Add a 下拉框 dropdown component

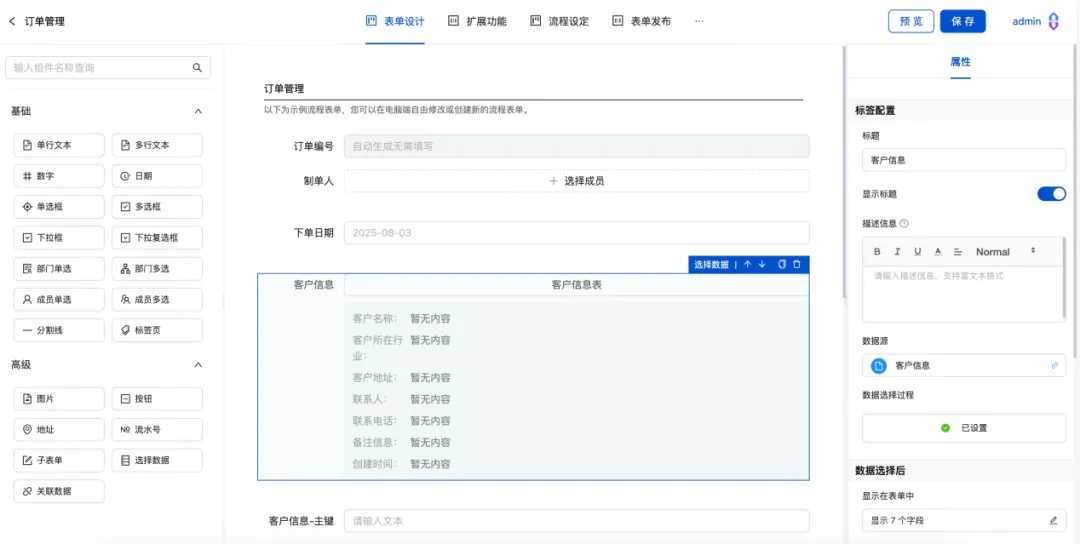(59, 238)
